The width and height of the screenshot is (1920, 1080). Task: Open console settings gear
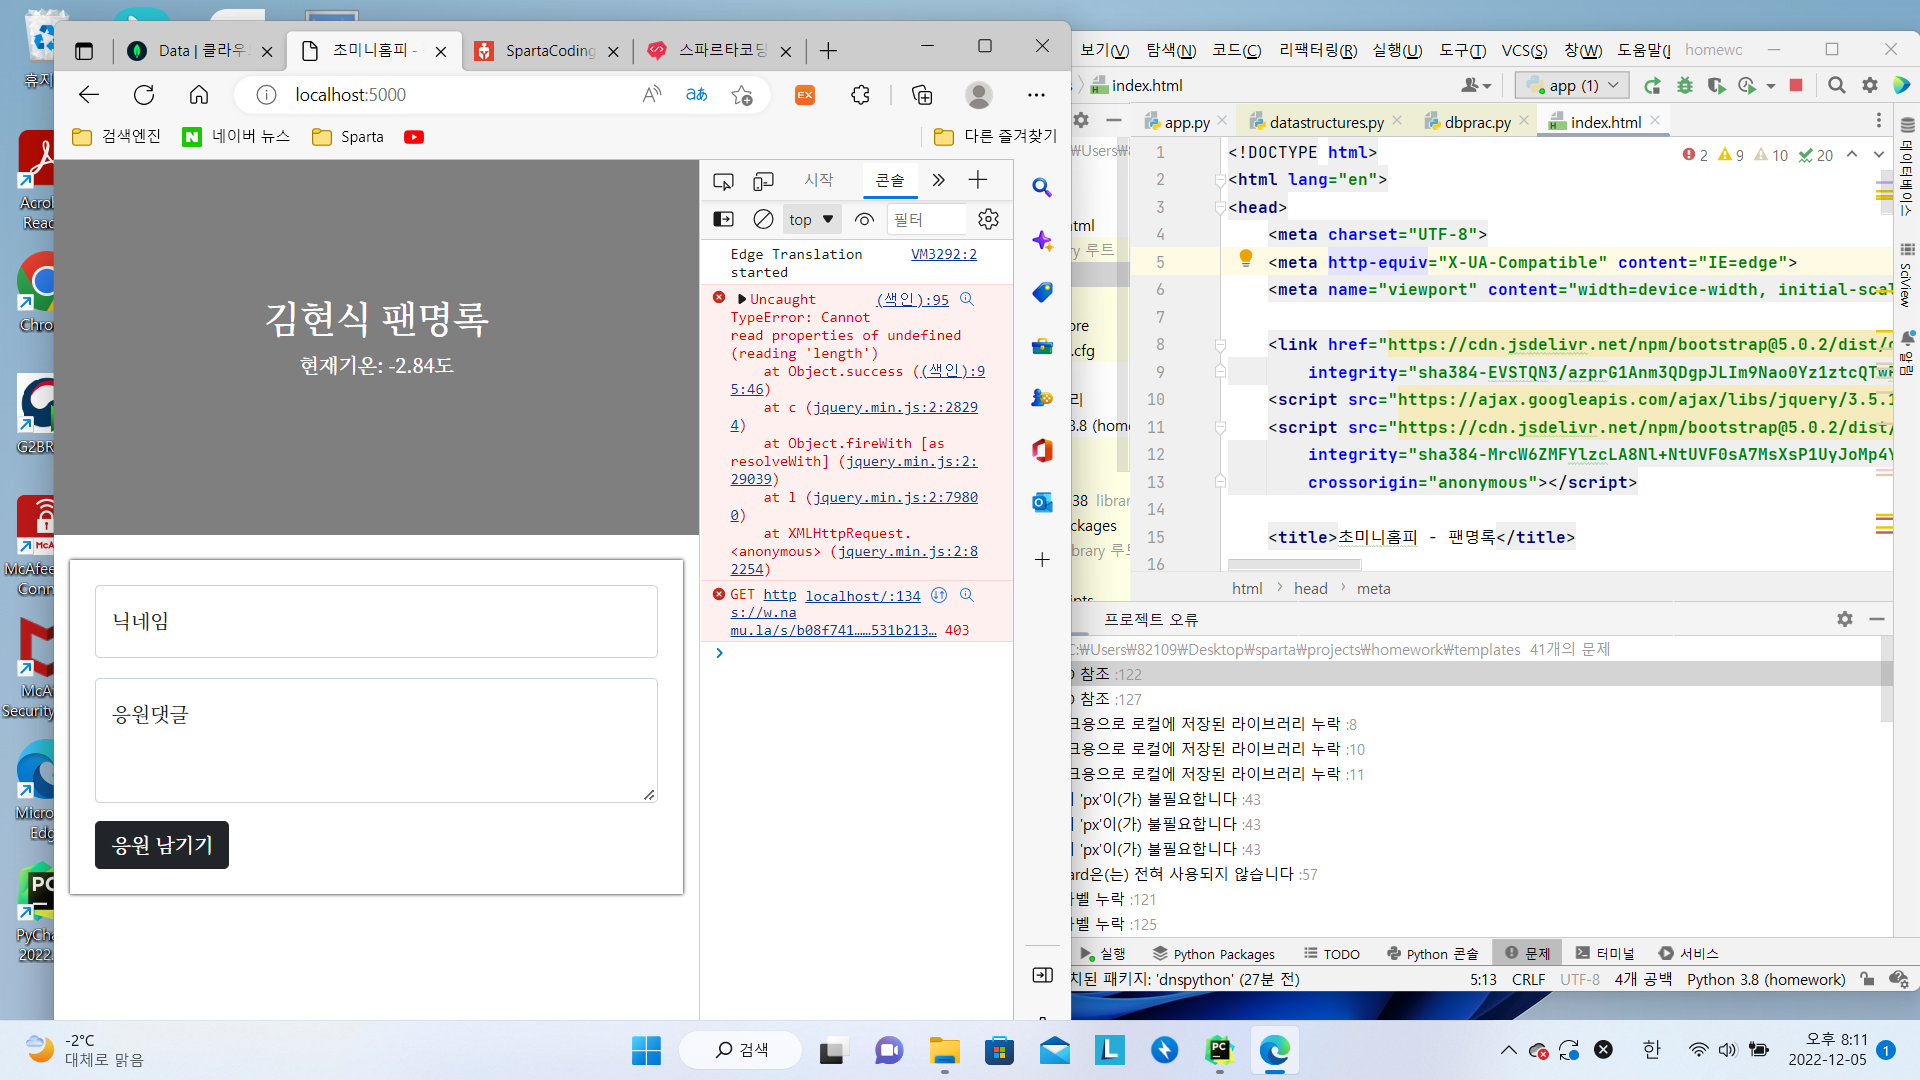coord(988,219)
